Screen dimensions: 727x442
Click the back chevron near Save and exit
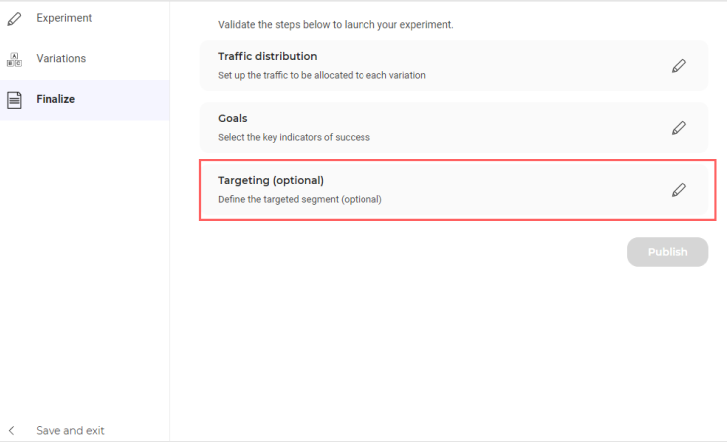point(12,430)
